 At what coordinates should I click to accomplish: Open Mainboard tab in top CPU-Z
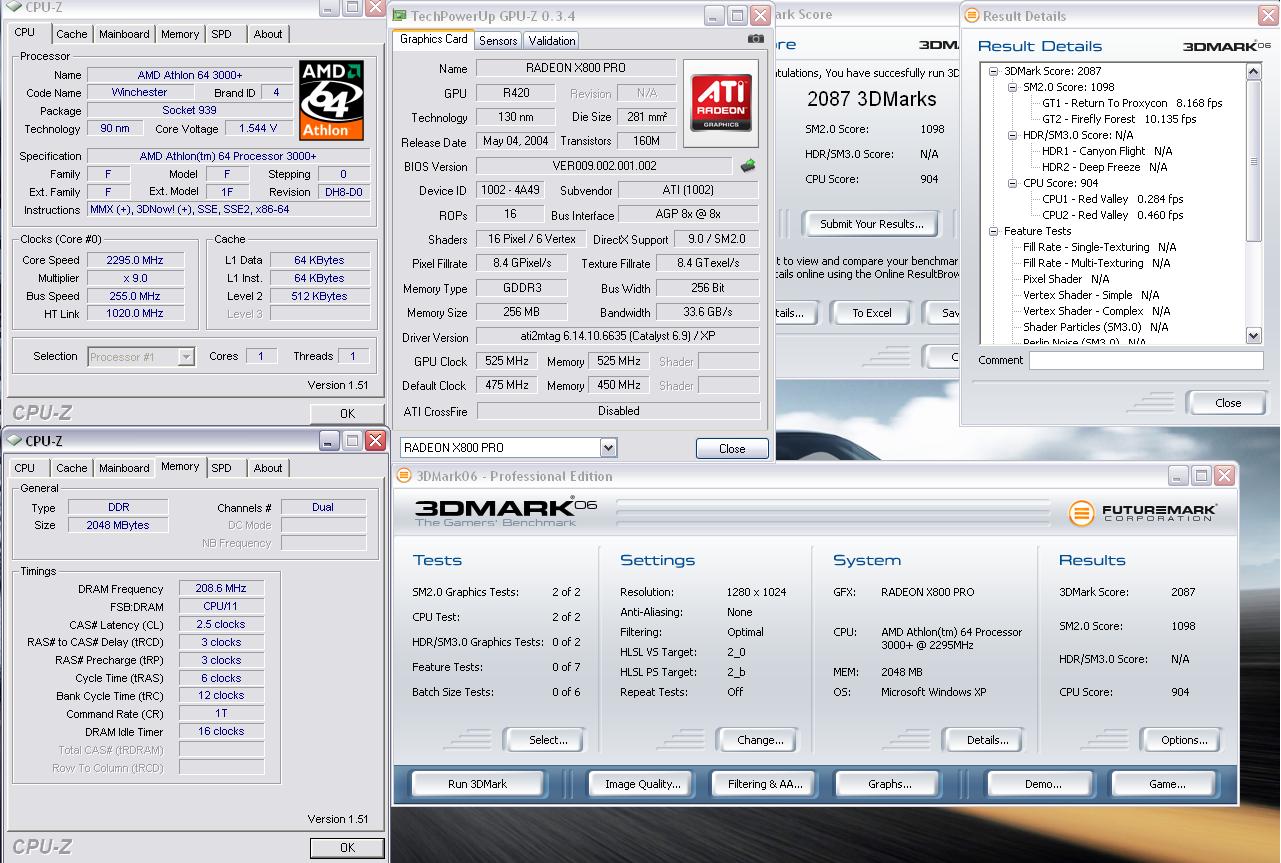[x=124, y=34]
